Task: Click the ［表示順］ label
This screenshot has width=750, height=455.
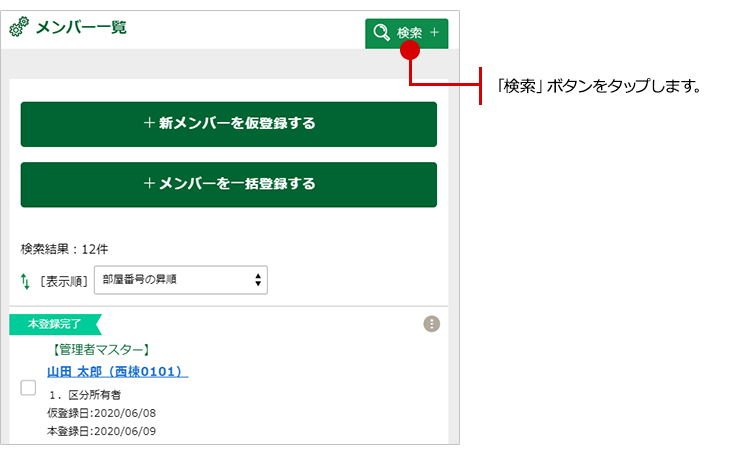Action: (63, 281)
